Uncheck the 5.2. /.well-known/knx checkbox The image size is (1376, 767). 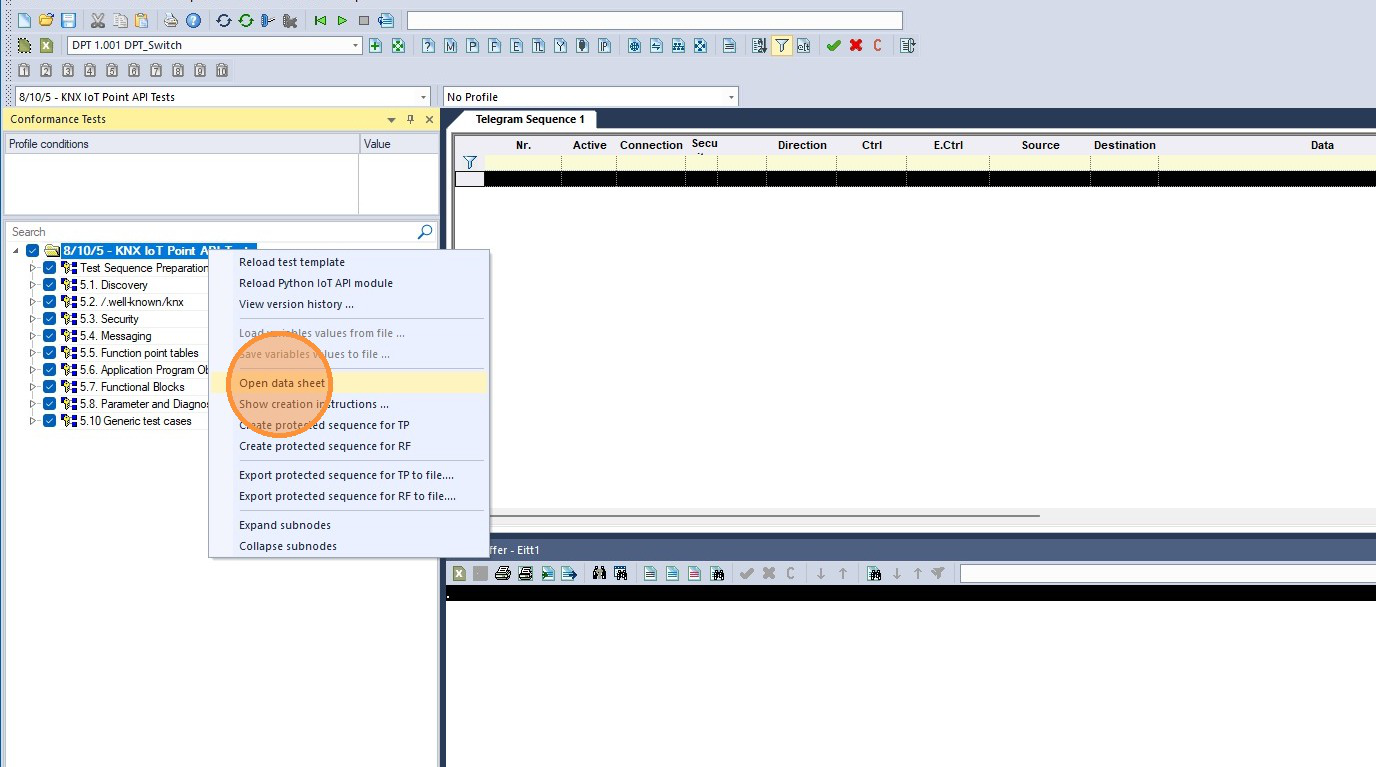(x=49, y=302)
